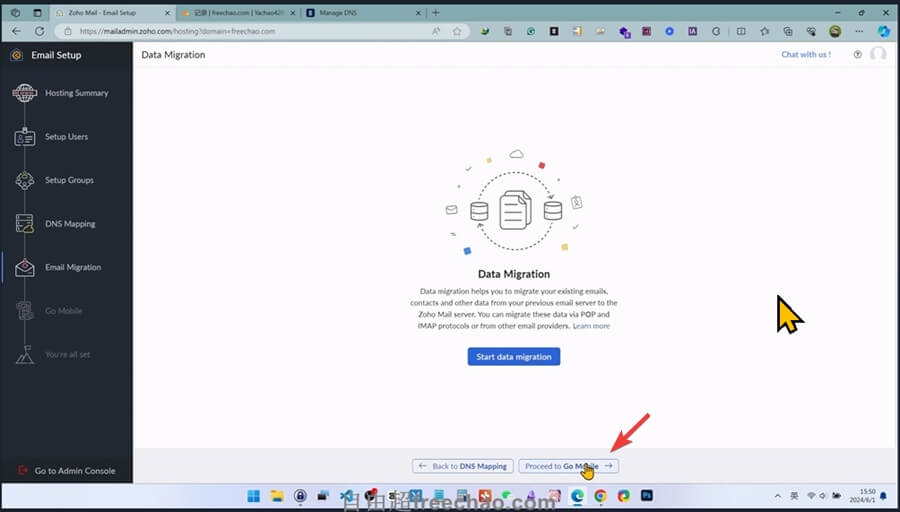This screenshot has height=512, width=900.
Task: Open the browser split screen icon
Action: point(741,32)
